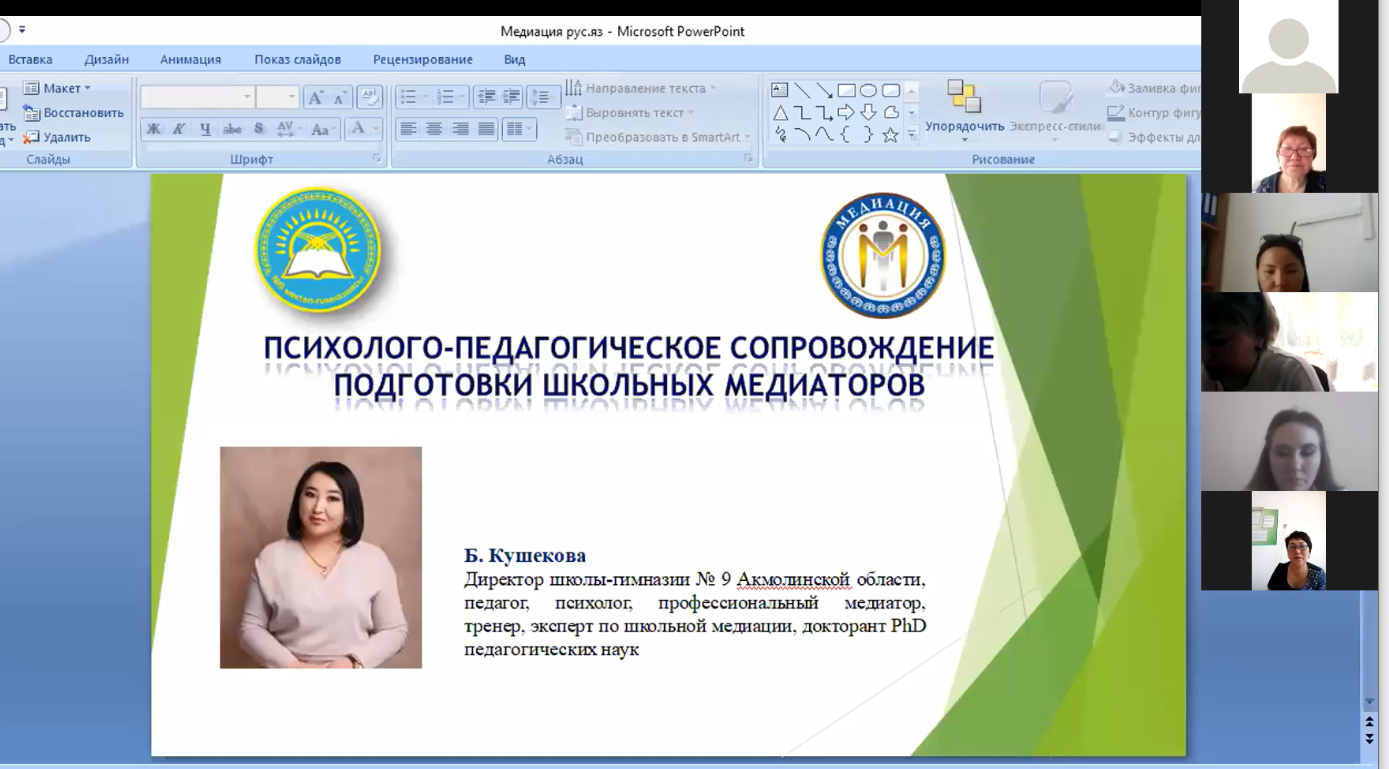
Task: Open Заливка фигуры shape fill
Action: coord(1155,88)
